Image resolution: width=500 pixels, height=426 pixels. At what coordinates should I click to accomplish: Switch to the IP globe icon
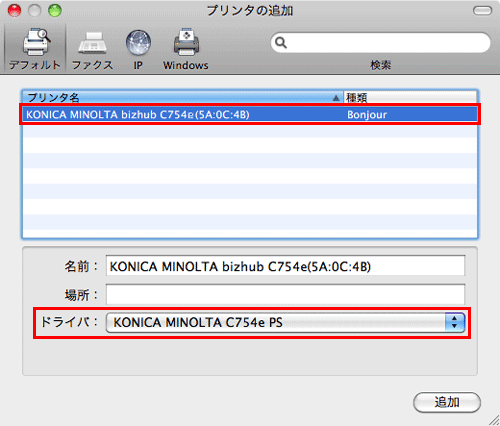[138, 42]
